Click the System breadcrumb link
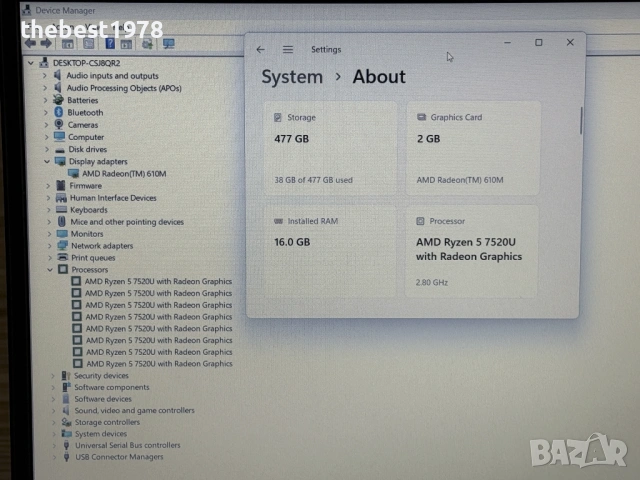The height and width of the screenshot is (480, 640). 292,77
